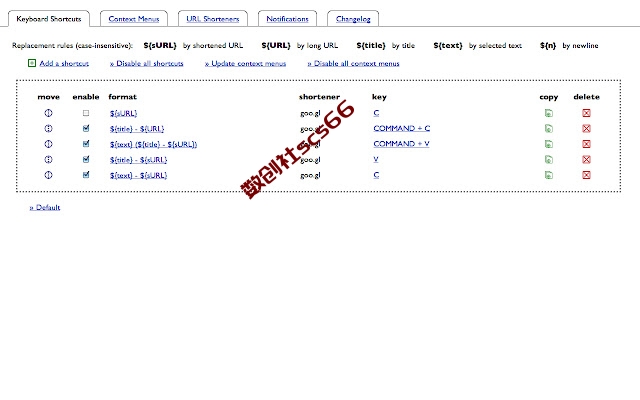Viewport: 640px width, 400px height.
Task: Click the Add a shortcut link
Action: click(64, 63)
